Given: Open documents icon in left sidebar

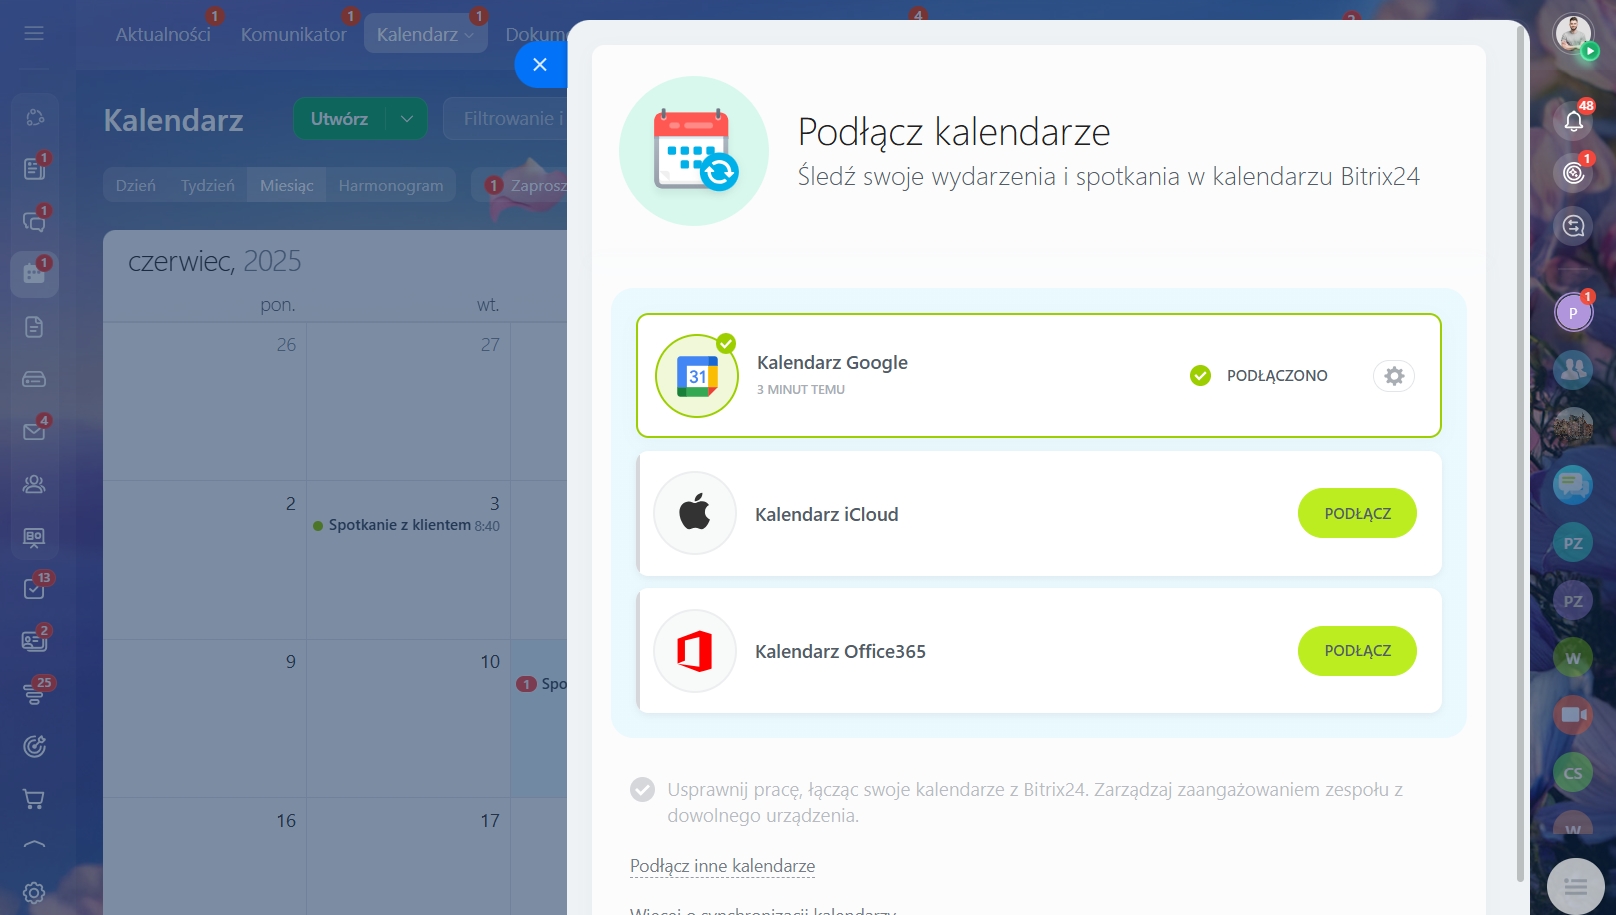Looking at the screenshot, I should coord(34,327).
